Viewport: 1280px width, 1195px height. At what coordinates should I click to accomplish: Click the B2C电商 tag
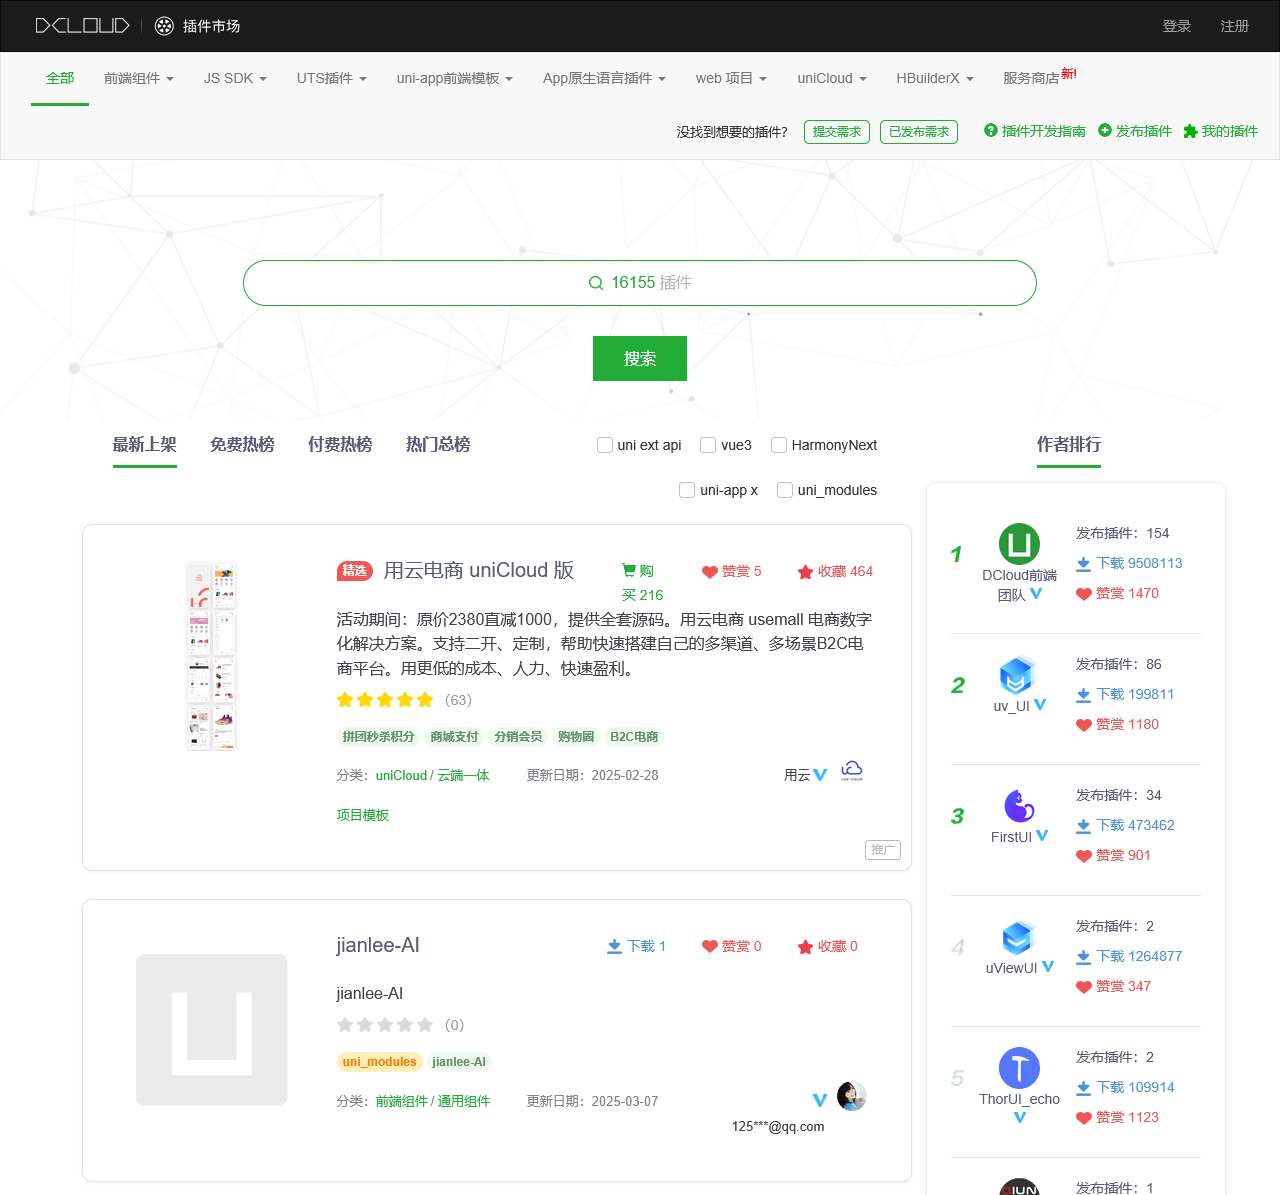click(x=634, y=737)
